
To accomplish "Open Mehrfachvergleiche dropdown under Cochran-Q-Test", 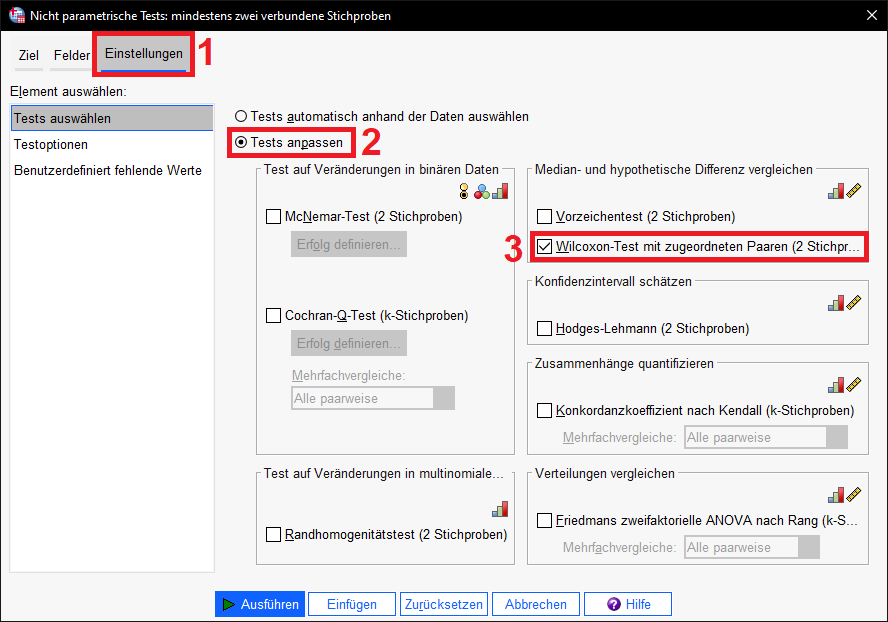I will 373,398.
